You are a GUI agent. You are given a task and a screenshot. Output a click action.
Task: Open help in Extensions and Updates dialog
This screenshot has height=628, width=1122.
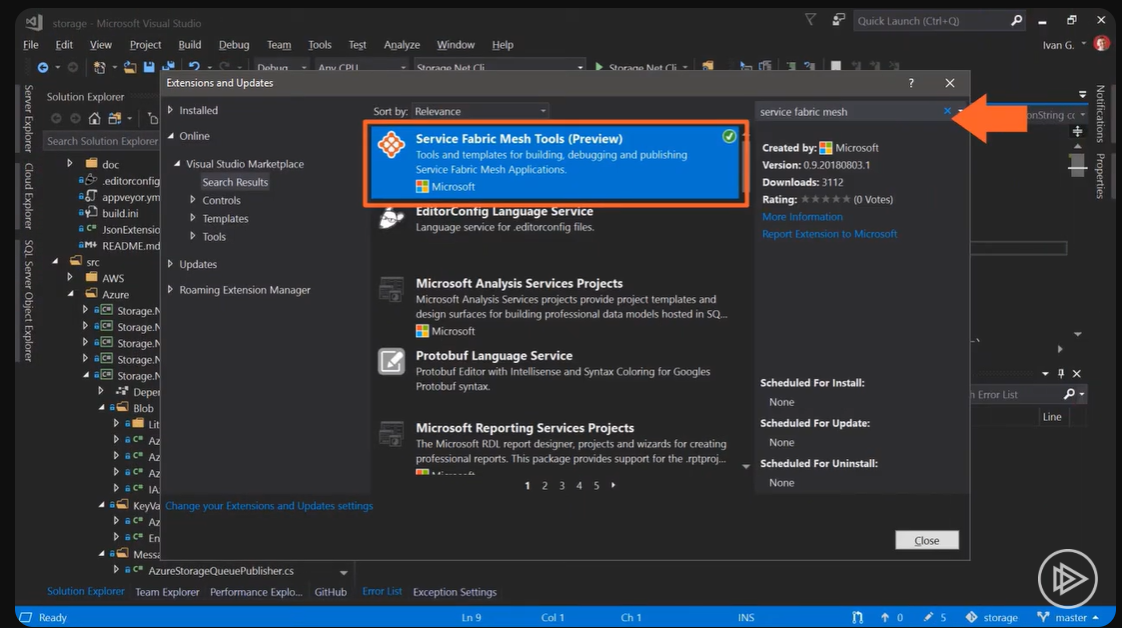tap(911, 83)
